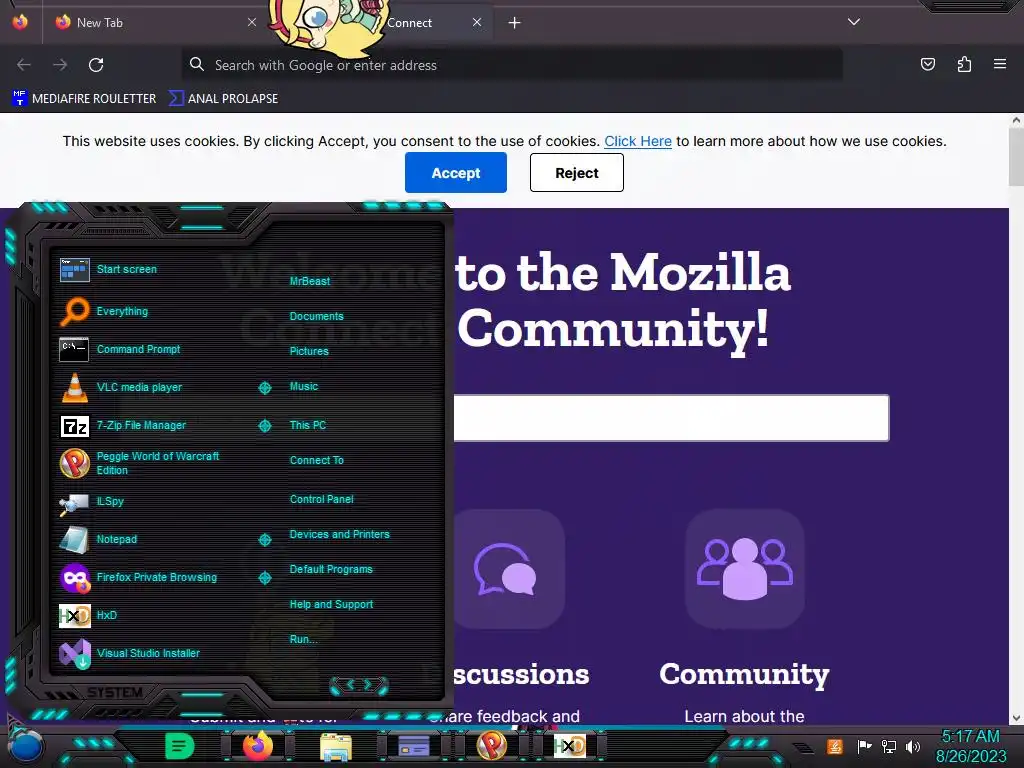Open Documents from start menu
Screen dimensions: 1024x768
[316, 316]
